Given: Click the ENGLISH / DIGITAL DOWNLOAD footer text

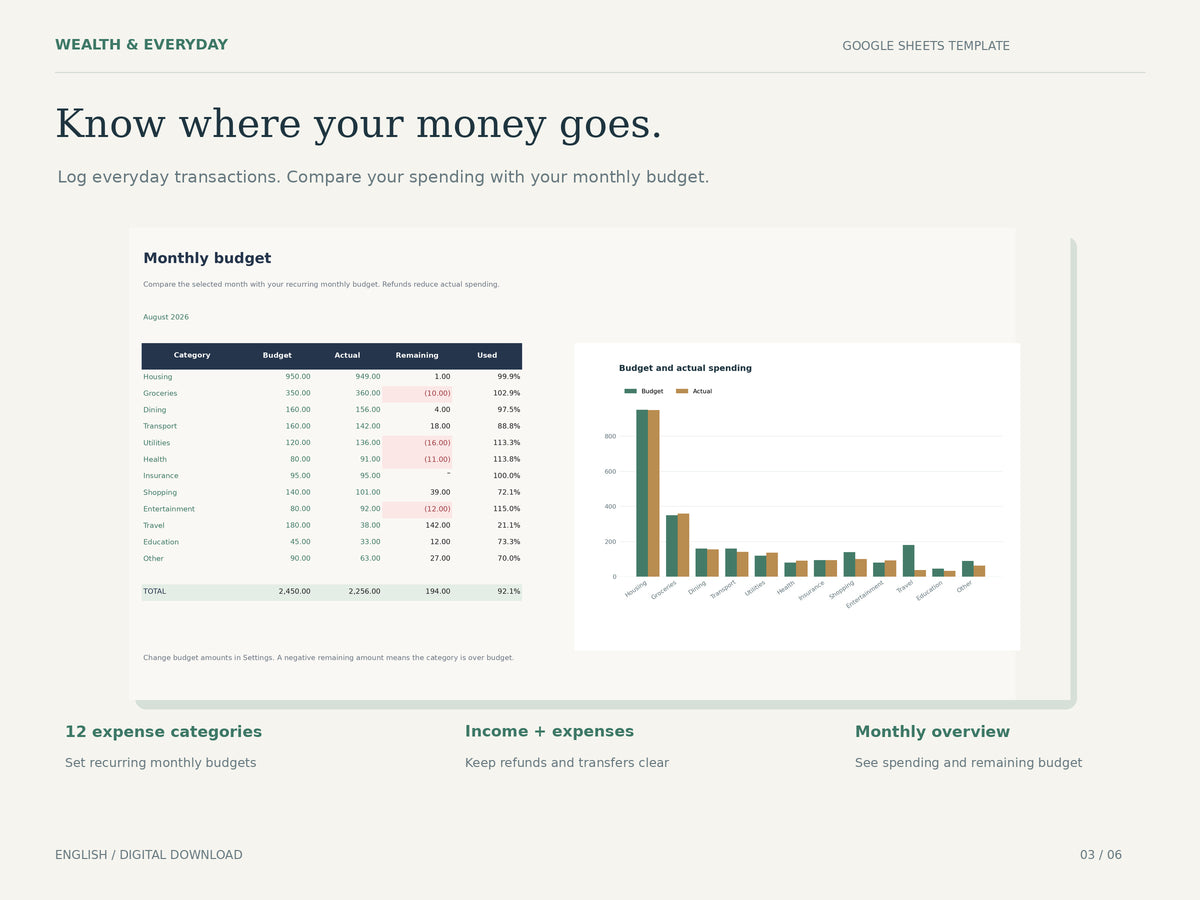Looking at the screenshot, I should (149, 855).
